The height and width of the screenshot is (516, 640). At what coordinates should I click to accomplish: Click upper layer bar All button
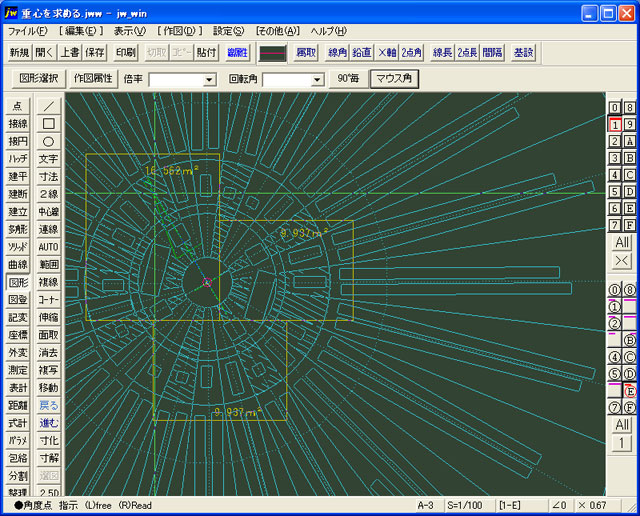tap(622, 242)
